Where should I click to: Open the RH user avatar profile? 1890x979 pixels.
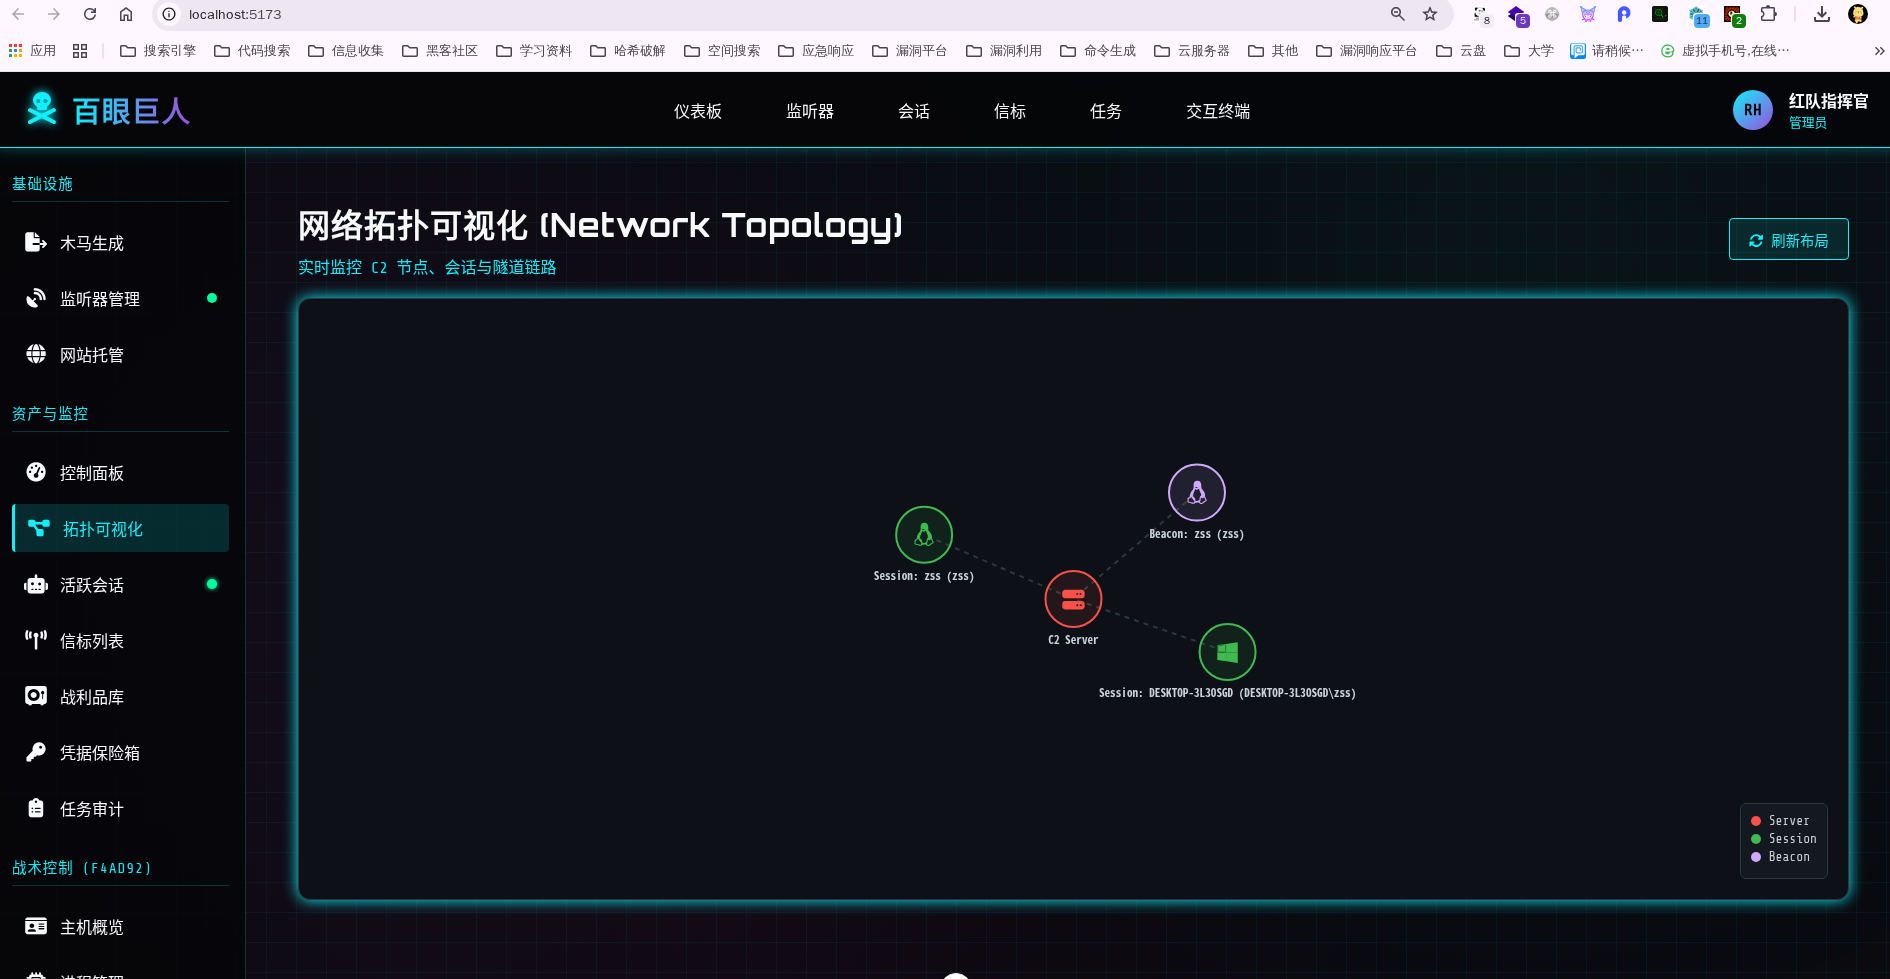(1752, 110)
